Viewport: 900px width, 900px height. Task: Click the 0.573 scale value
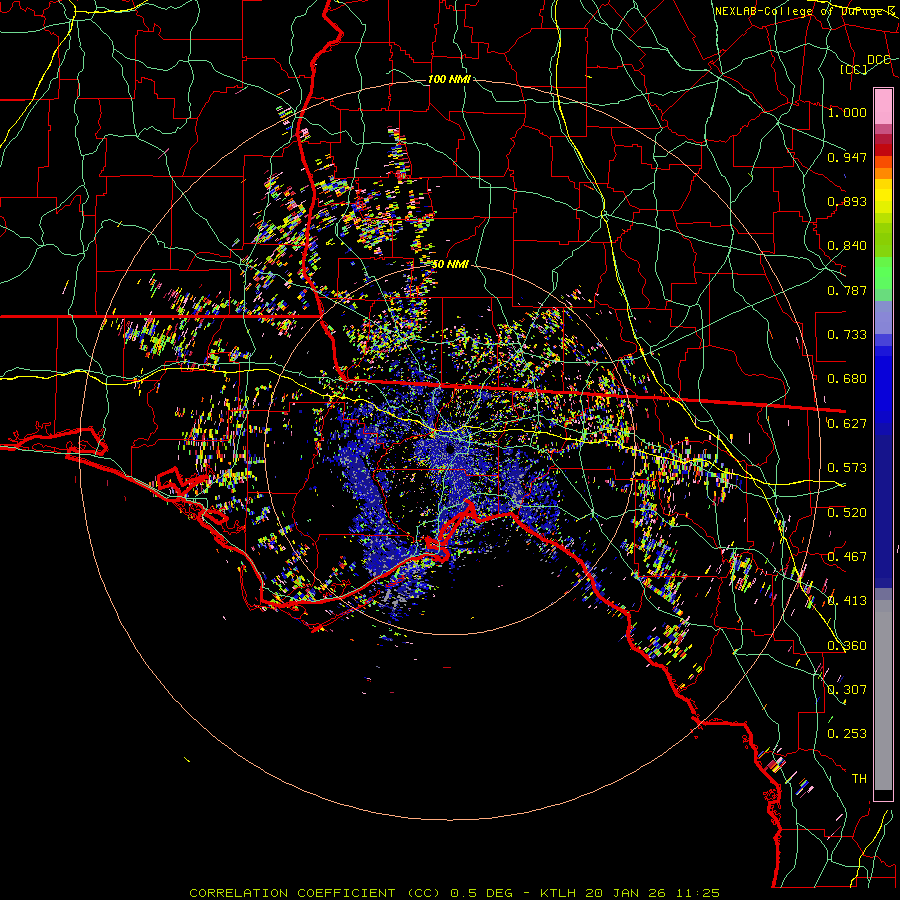[847, 468]
